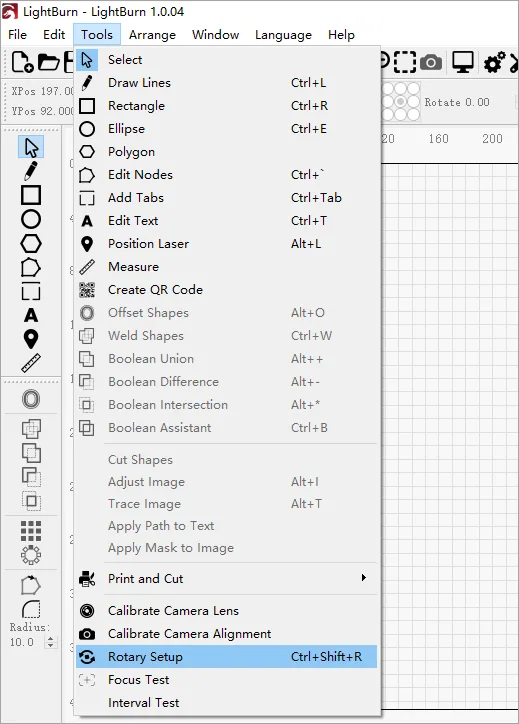The image size is (519, 724).
Task: Click the New File icon in top toolbar
Action: point(22,62)
